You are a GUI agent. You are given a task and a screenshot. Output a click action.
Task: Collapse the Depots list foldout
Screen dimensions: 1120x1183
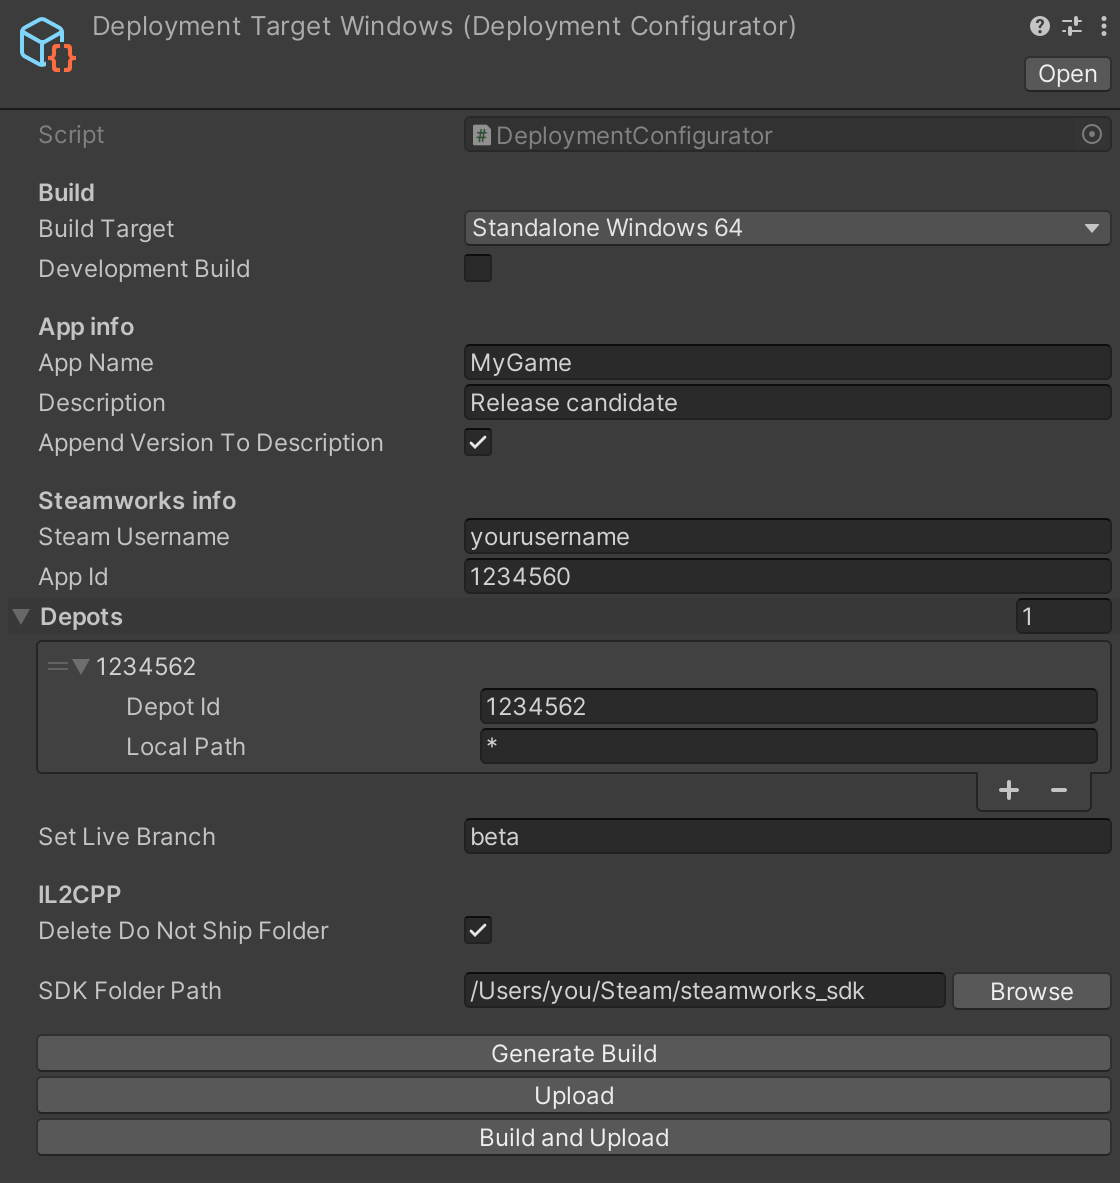(x=21, y=616)
